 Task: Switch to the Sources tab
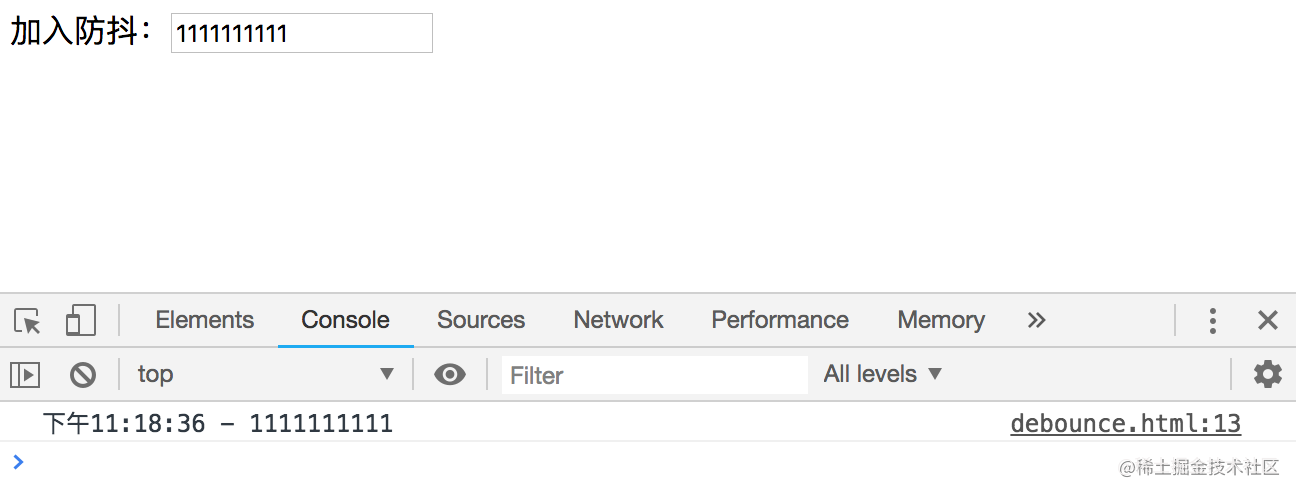pos(481,320)
